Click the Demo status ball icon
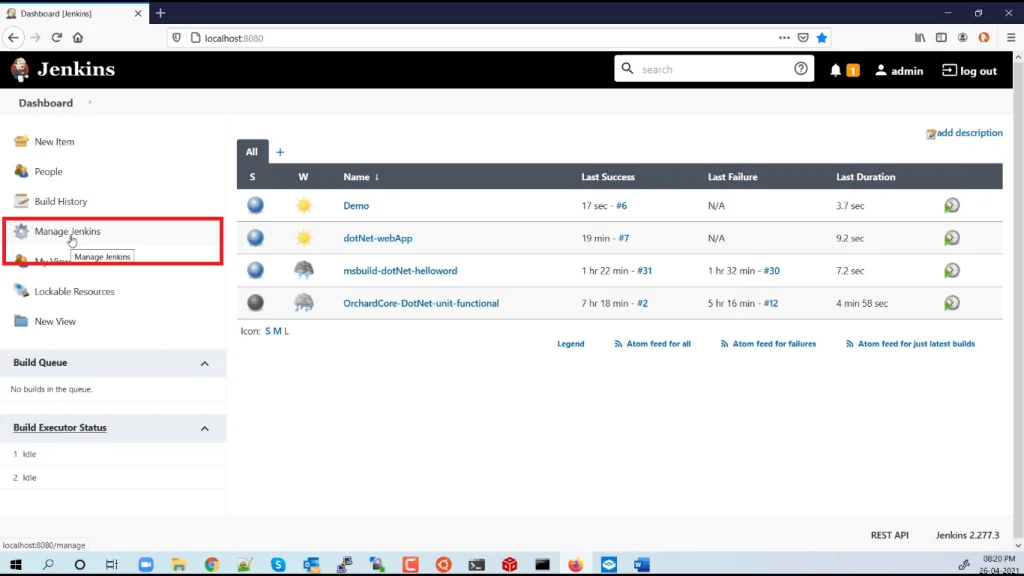 coord(255,205)
